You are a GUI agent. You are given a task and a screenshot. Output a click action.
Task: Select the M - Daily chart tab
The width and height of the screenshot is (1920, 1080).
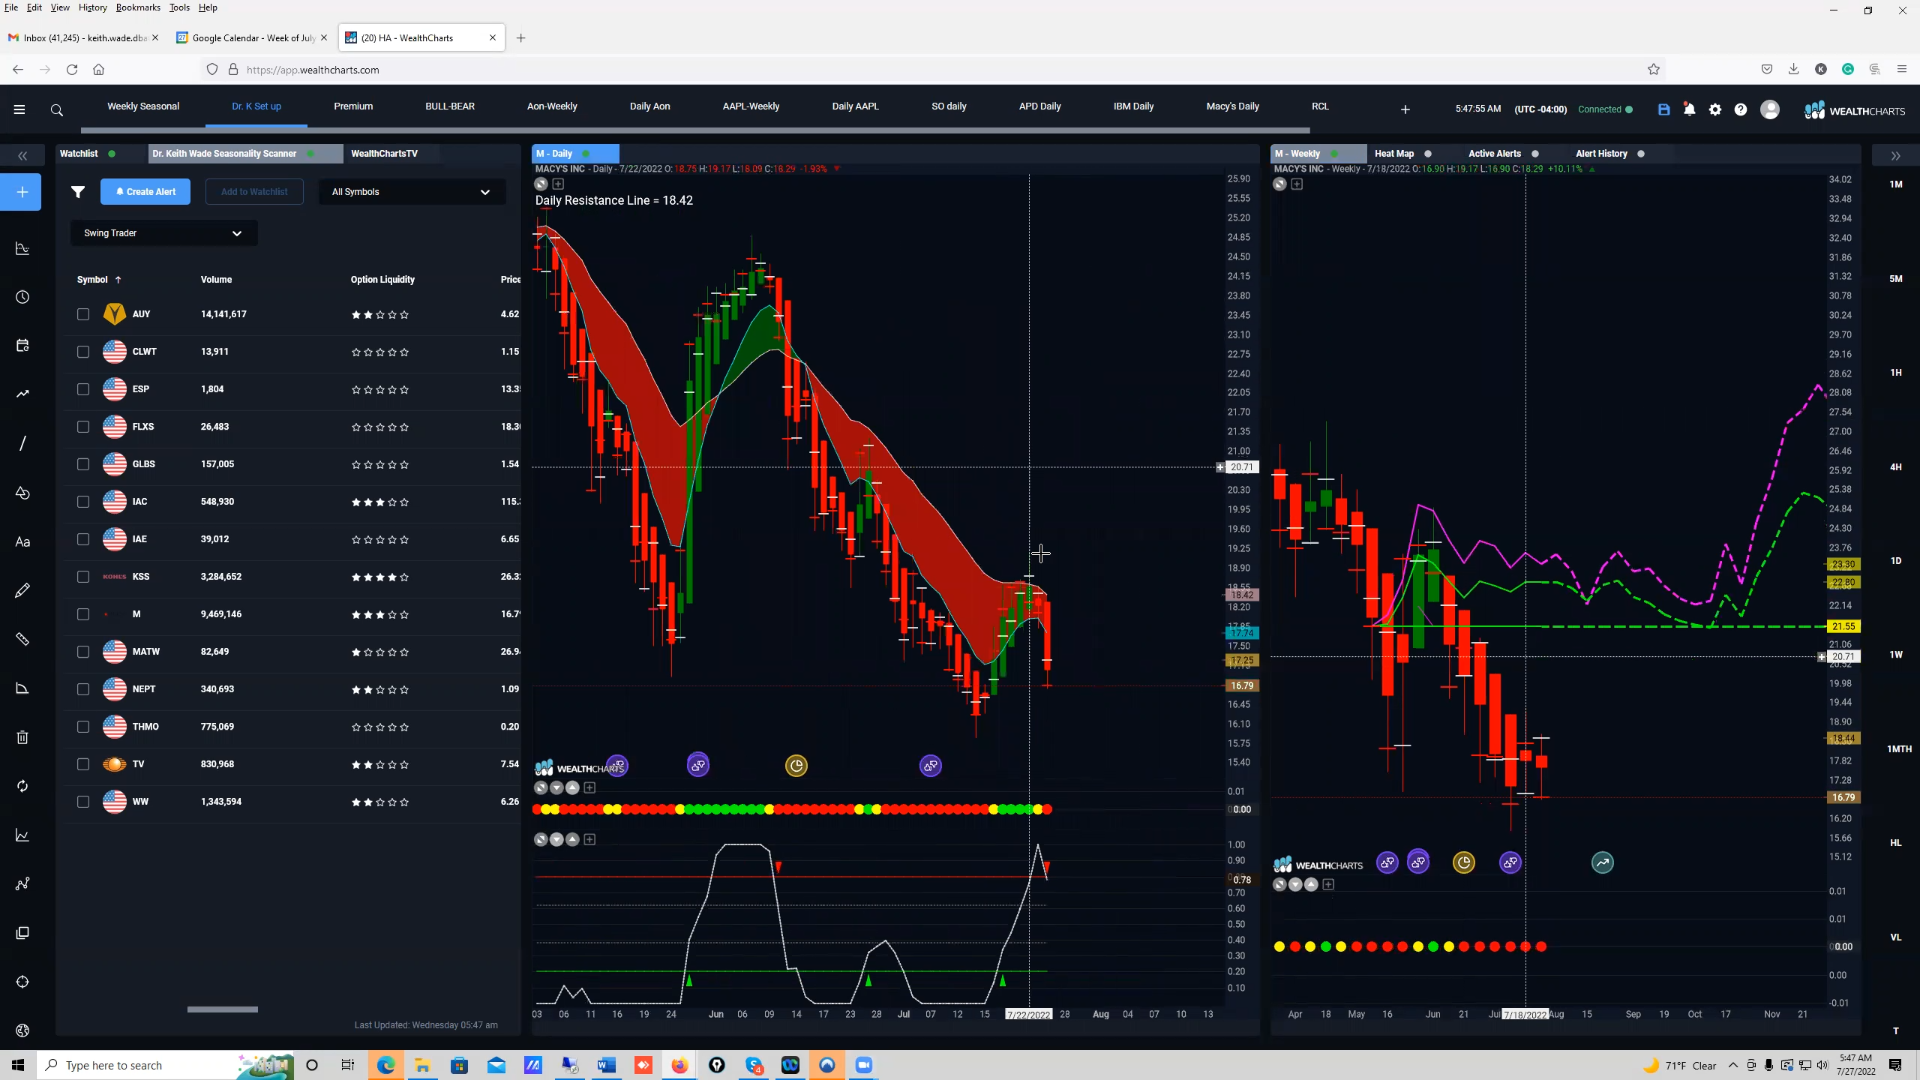click(x=575, y=154)
